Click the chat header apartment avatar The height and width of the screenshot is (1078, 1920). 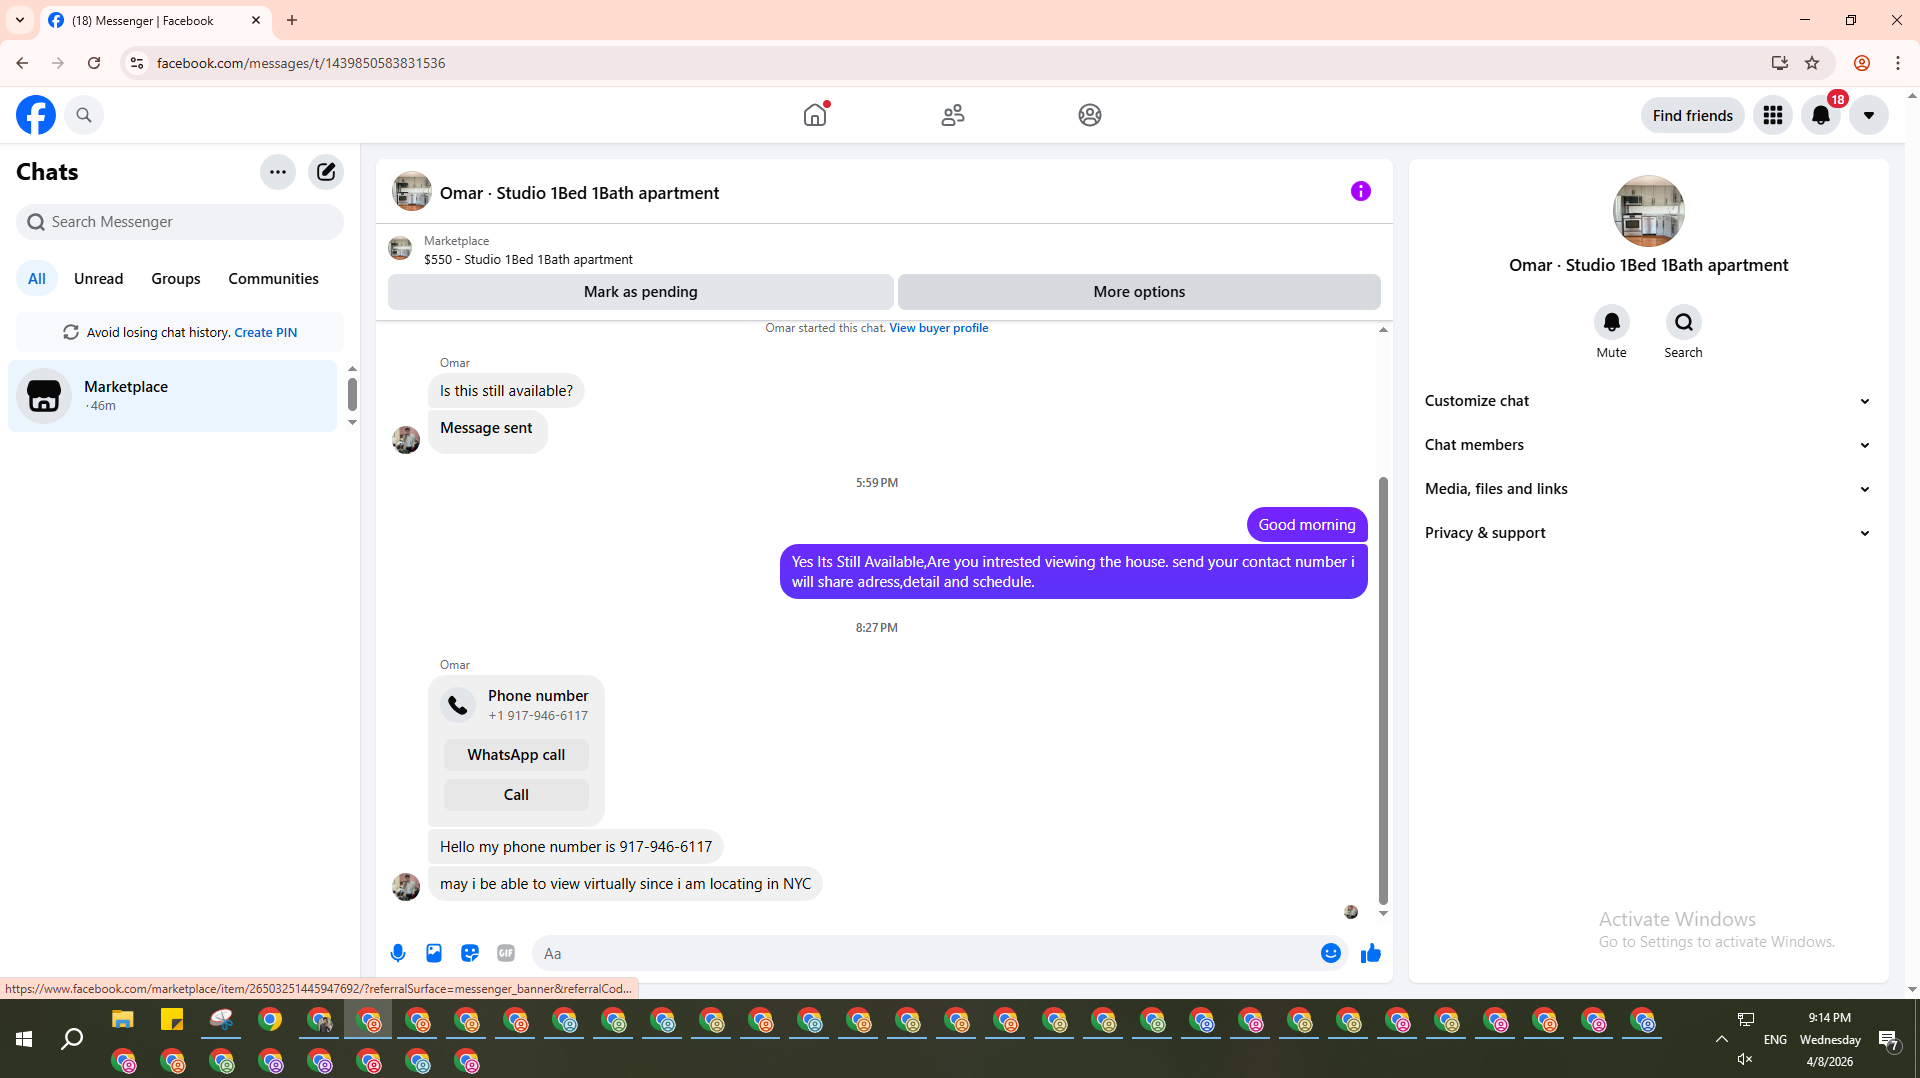(x=412, y=192)
